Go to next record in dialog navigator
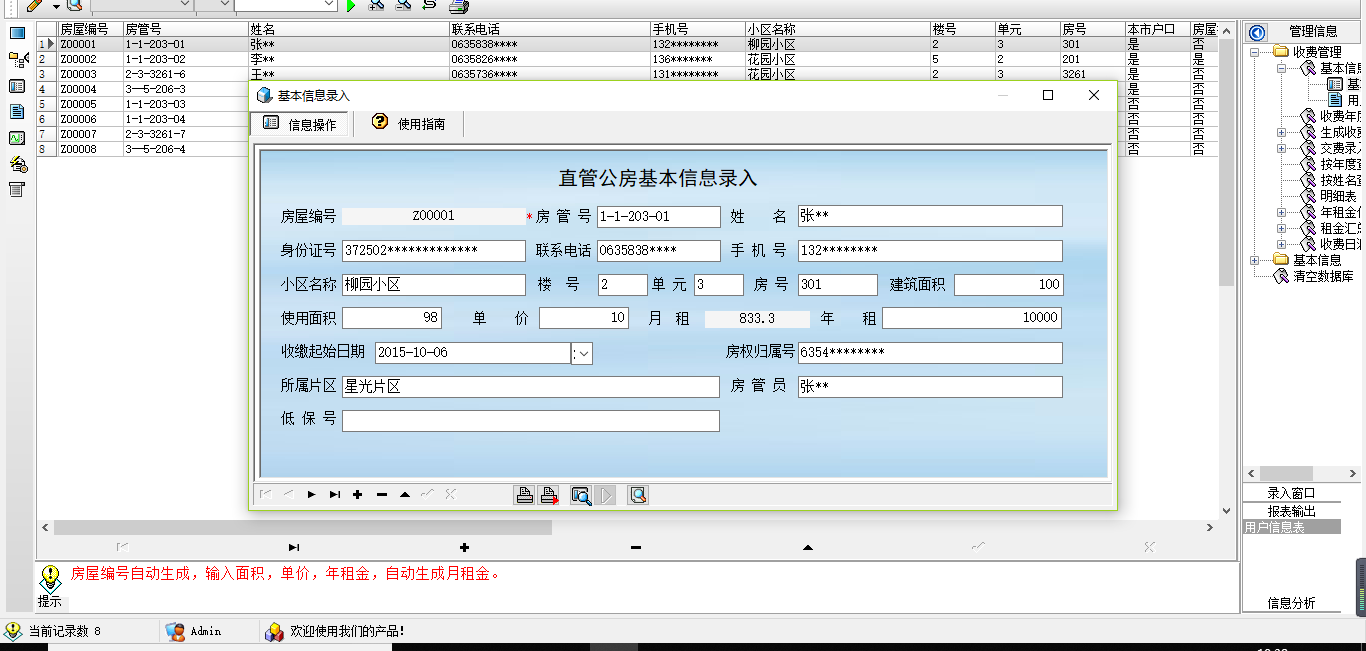Screen dimensions: 1366x651 (312, 494)
